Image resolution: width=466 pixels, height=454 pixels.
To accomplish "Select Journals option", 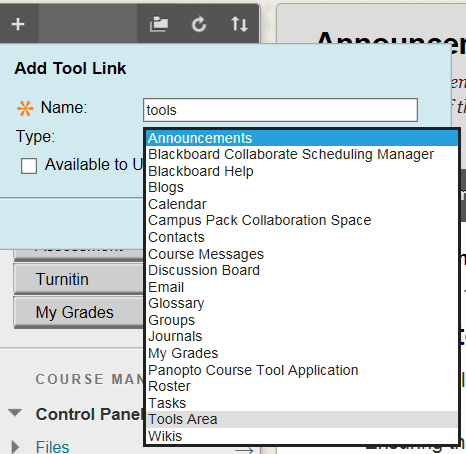I will tap(302, 336).
